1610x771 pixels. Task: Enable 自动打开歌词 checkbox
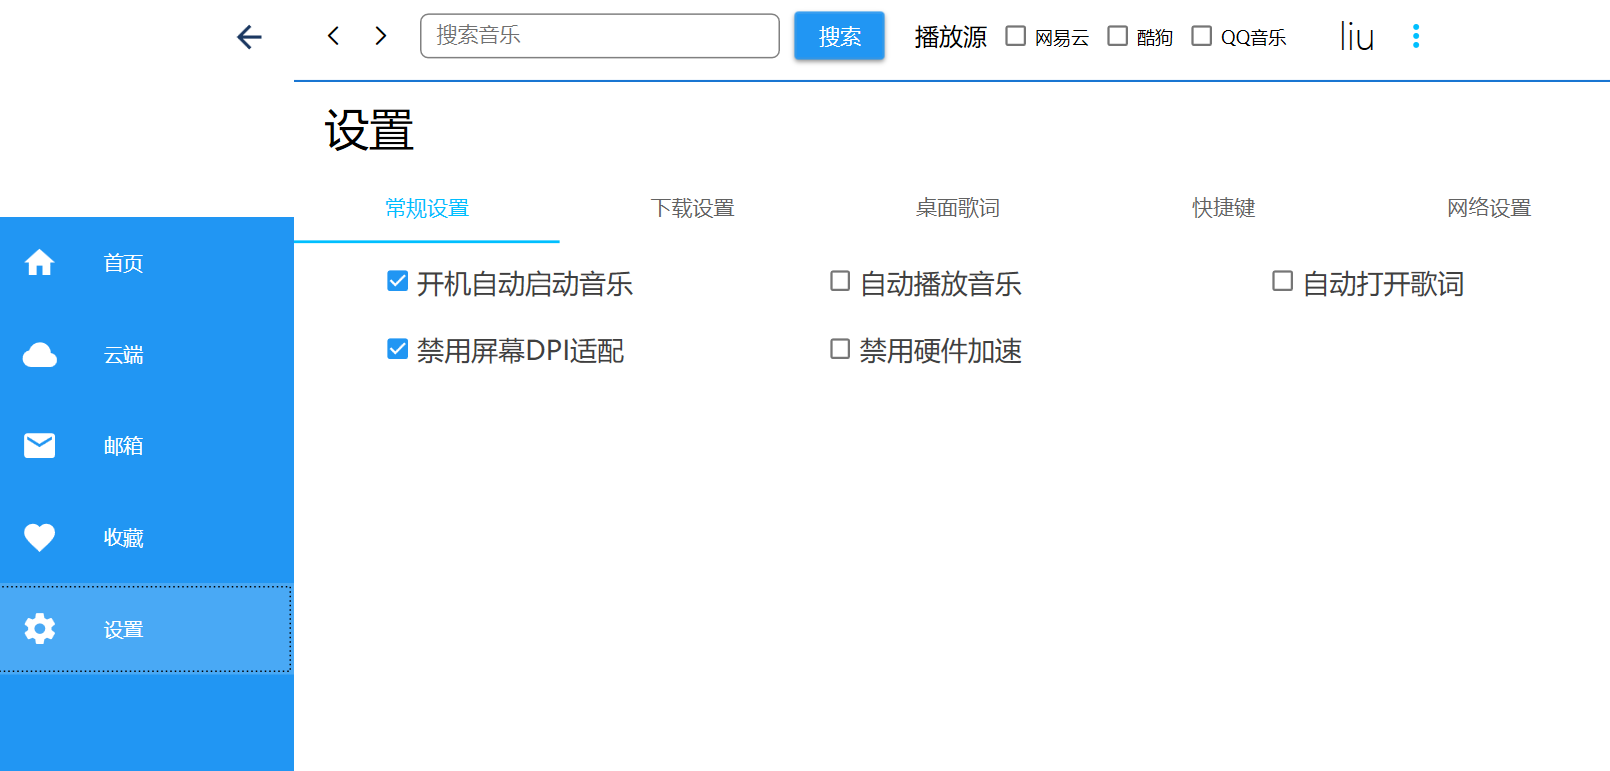pos(1282,281)
